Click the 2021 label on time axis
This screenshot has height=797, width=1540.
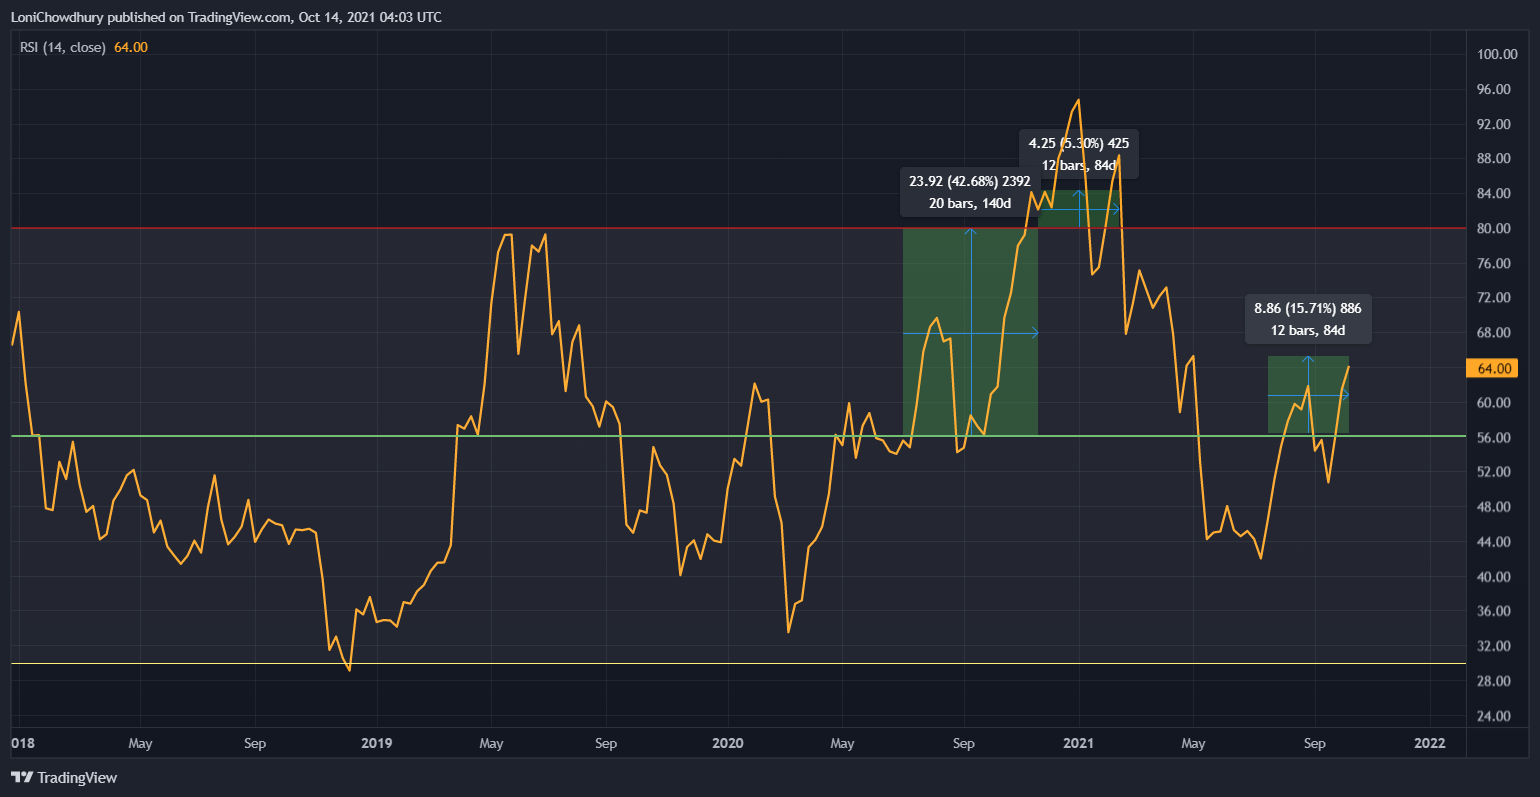point(1078,743)
